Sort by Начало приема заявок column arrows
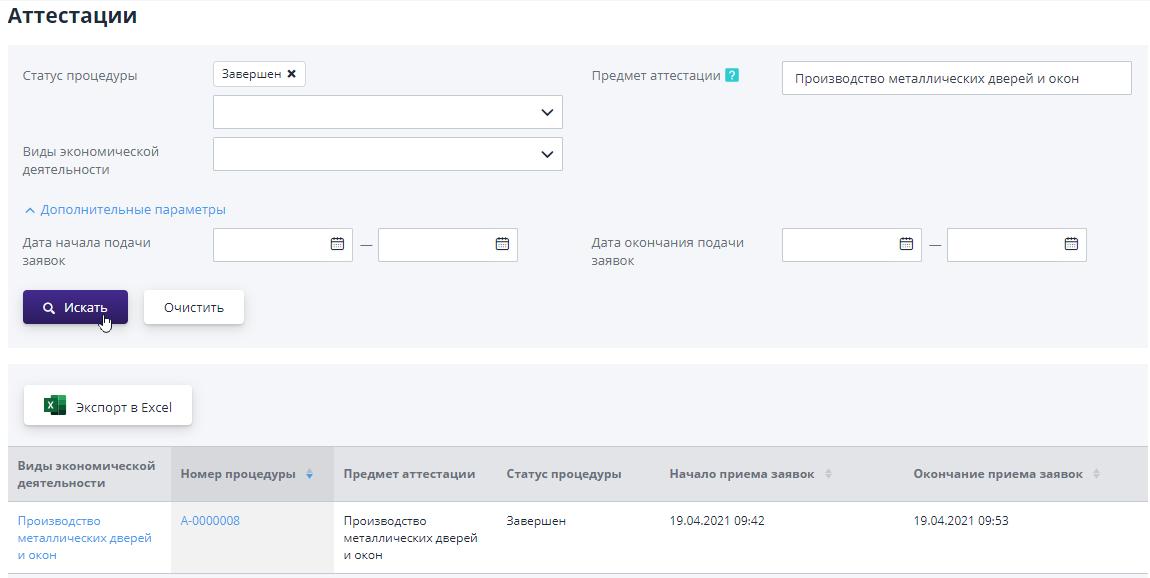Screen dimensions: 1150x578 click(828, 474)
